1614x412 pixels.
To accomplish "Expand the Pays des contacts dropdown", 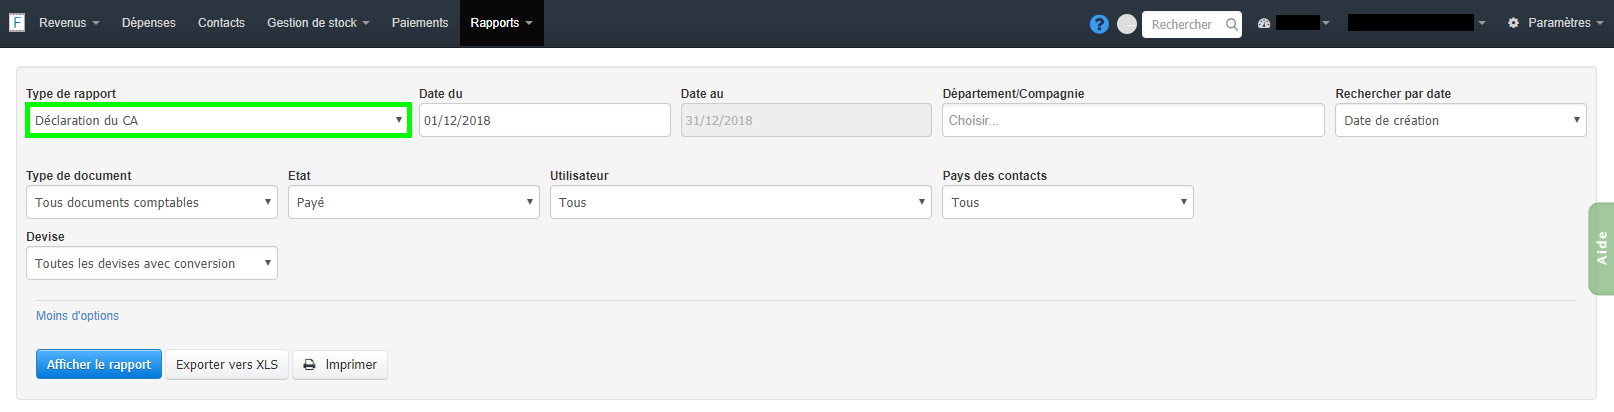I will point(1067,203).
